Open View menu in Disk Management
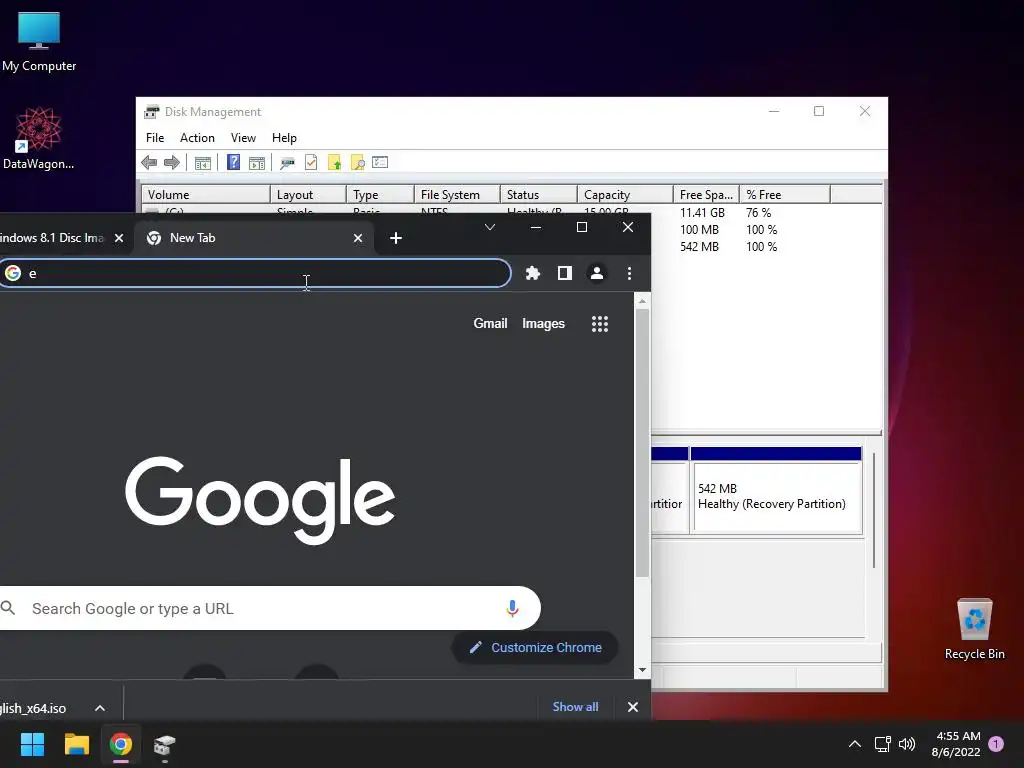 243,138
